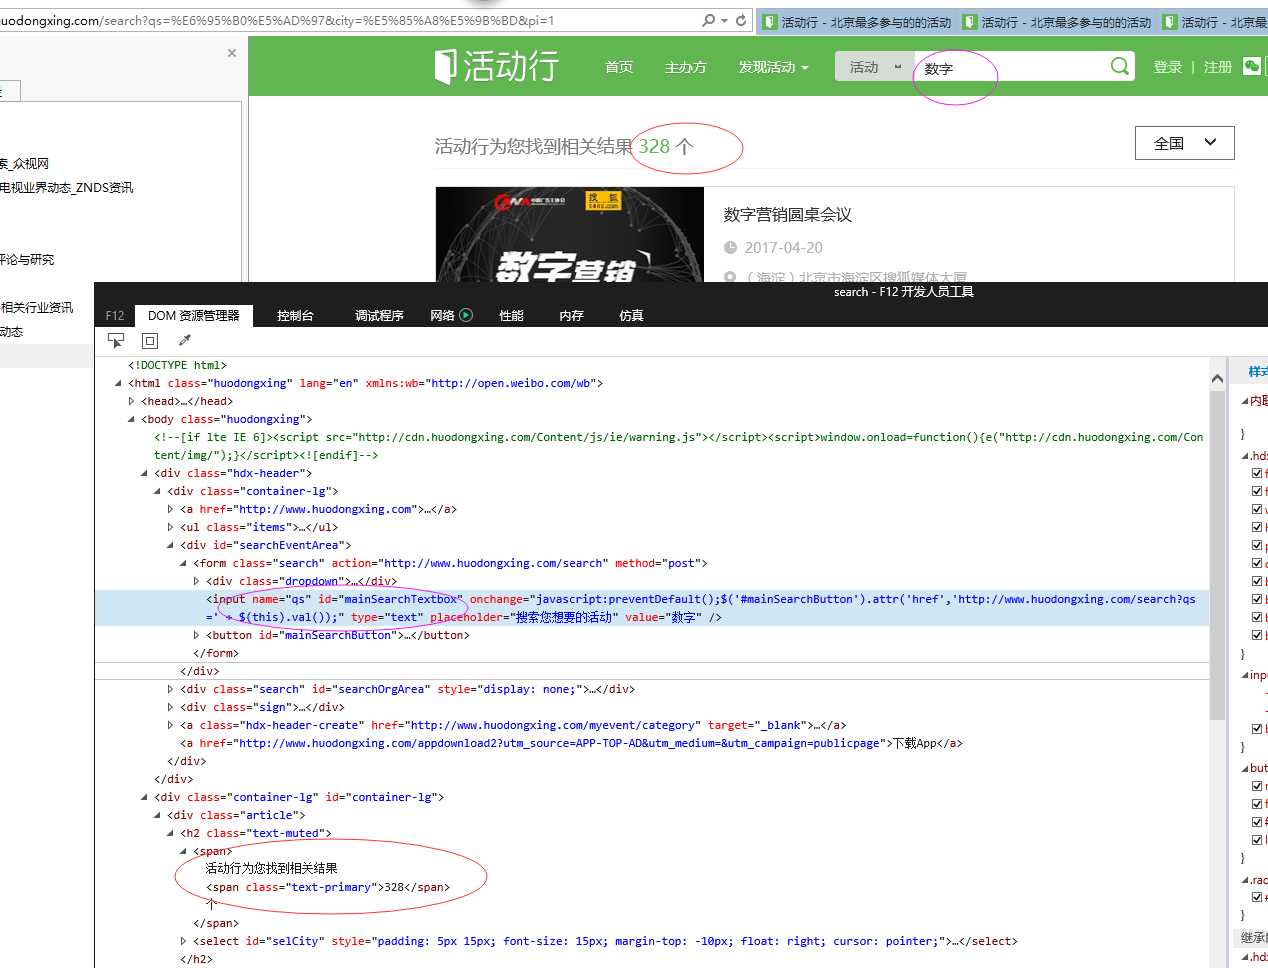Pick the color picker eyedropper tool
This screenshot has width=1268, height=968.
[185, 341]
